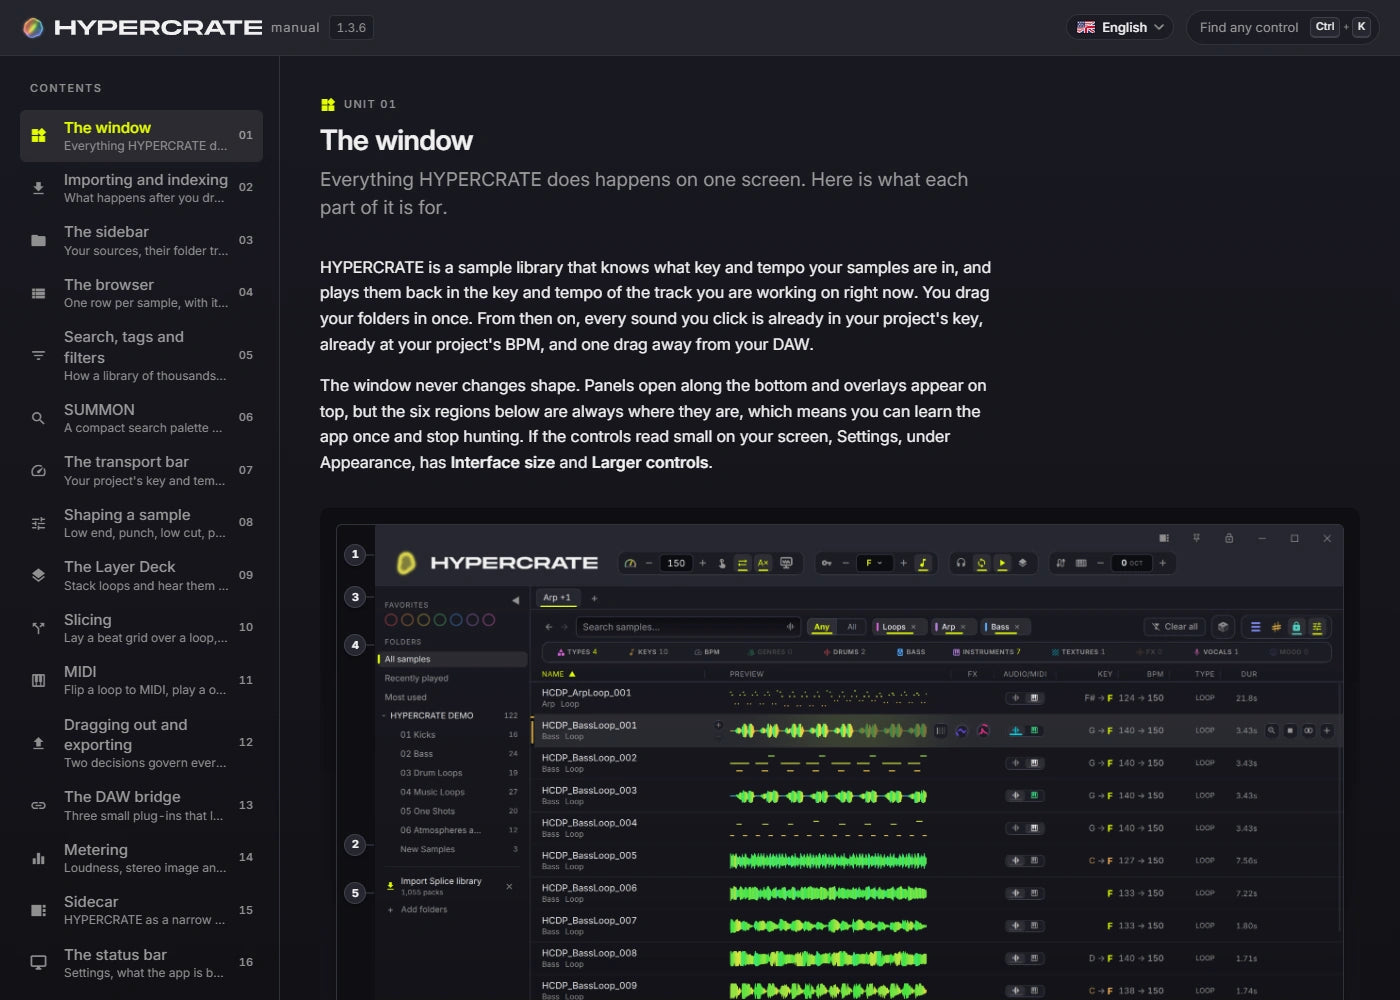Open the INSTRUMENTS 7 filter category
1400x1000 pixels.
click(x=987, y=652)
